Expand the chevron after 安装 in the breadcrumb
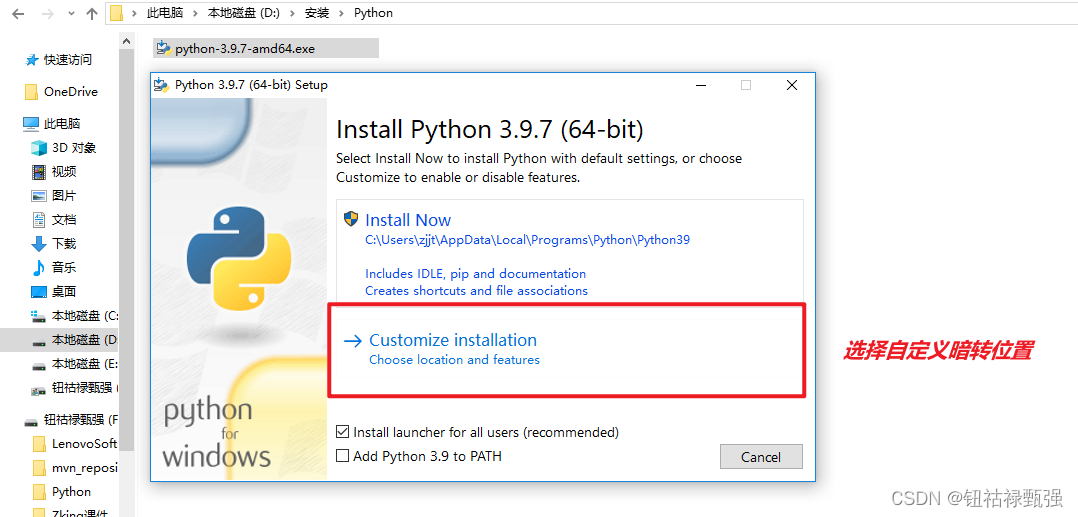 pos(342,13)
